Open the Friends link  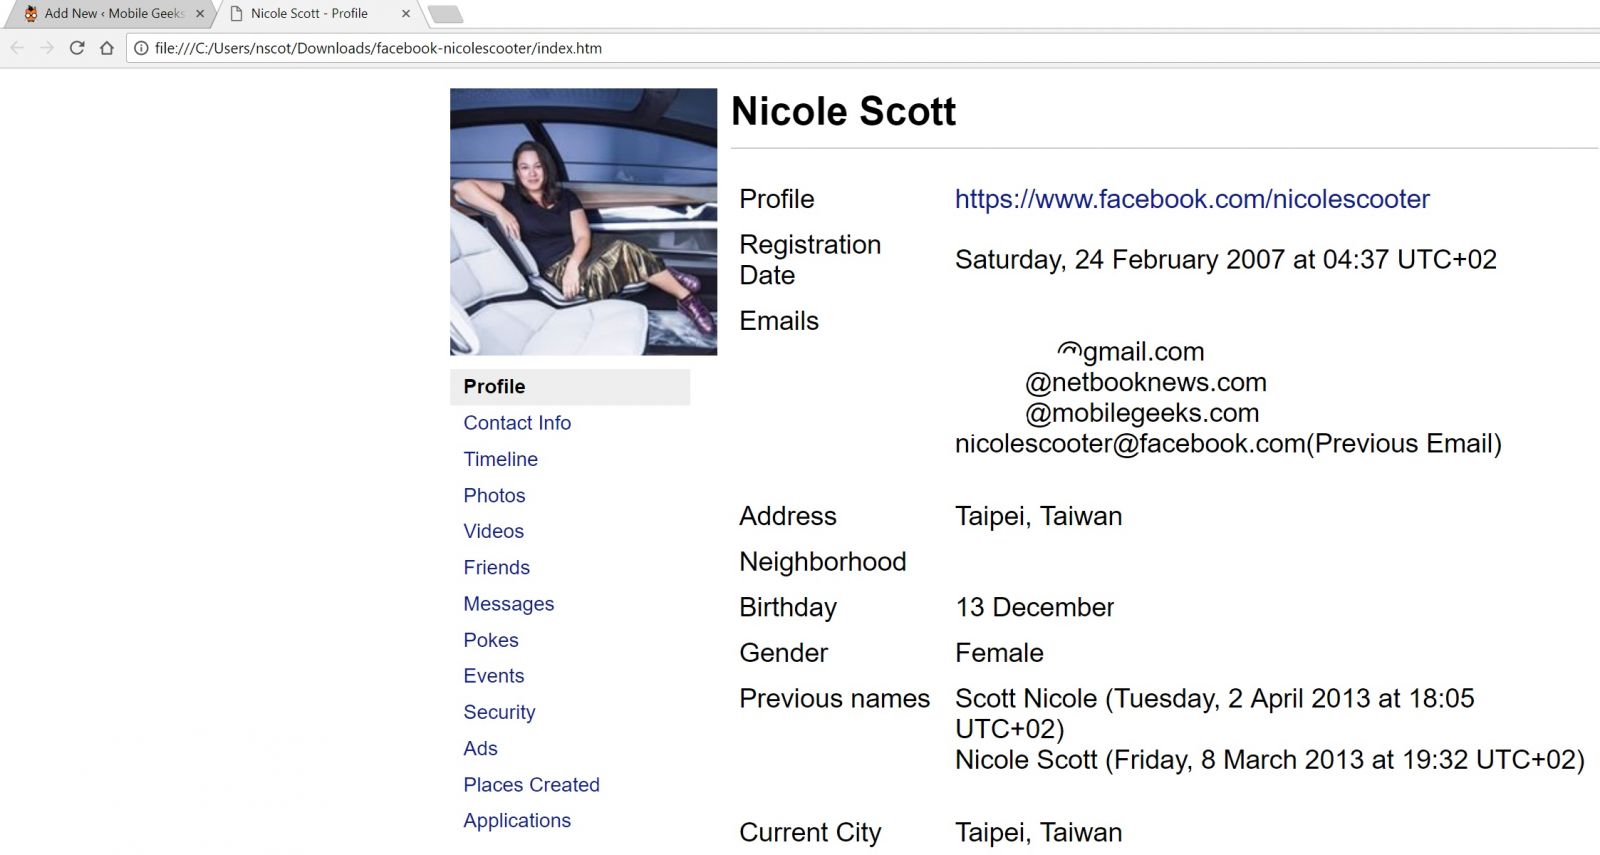(496, 567)
